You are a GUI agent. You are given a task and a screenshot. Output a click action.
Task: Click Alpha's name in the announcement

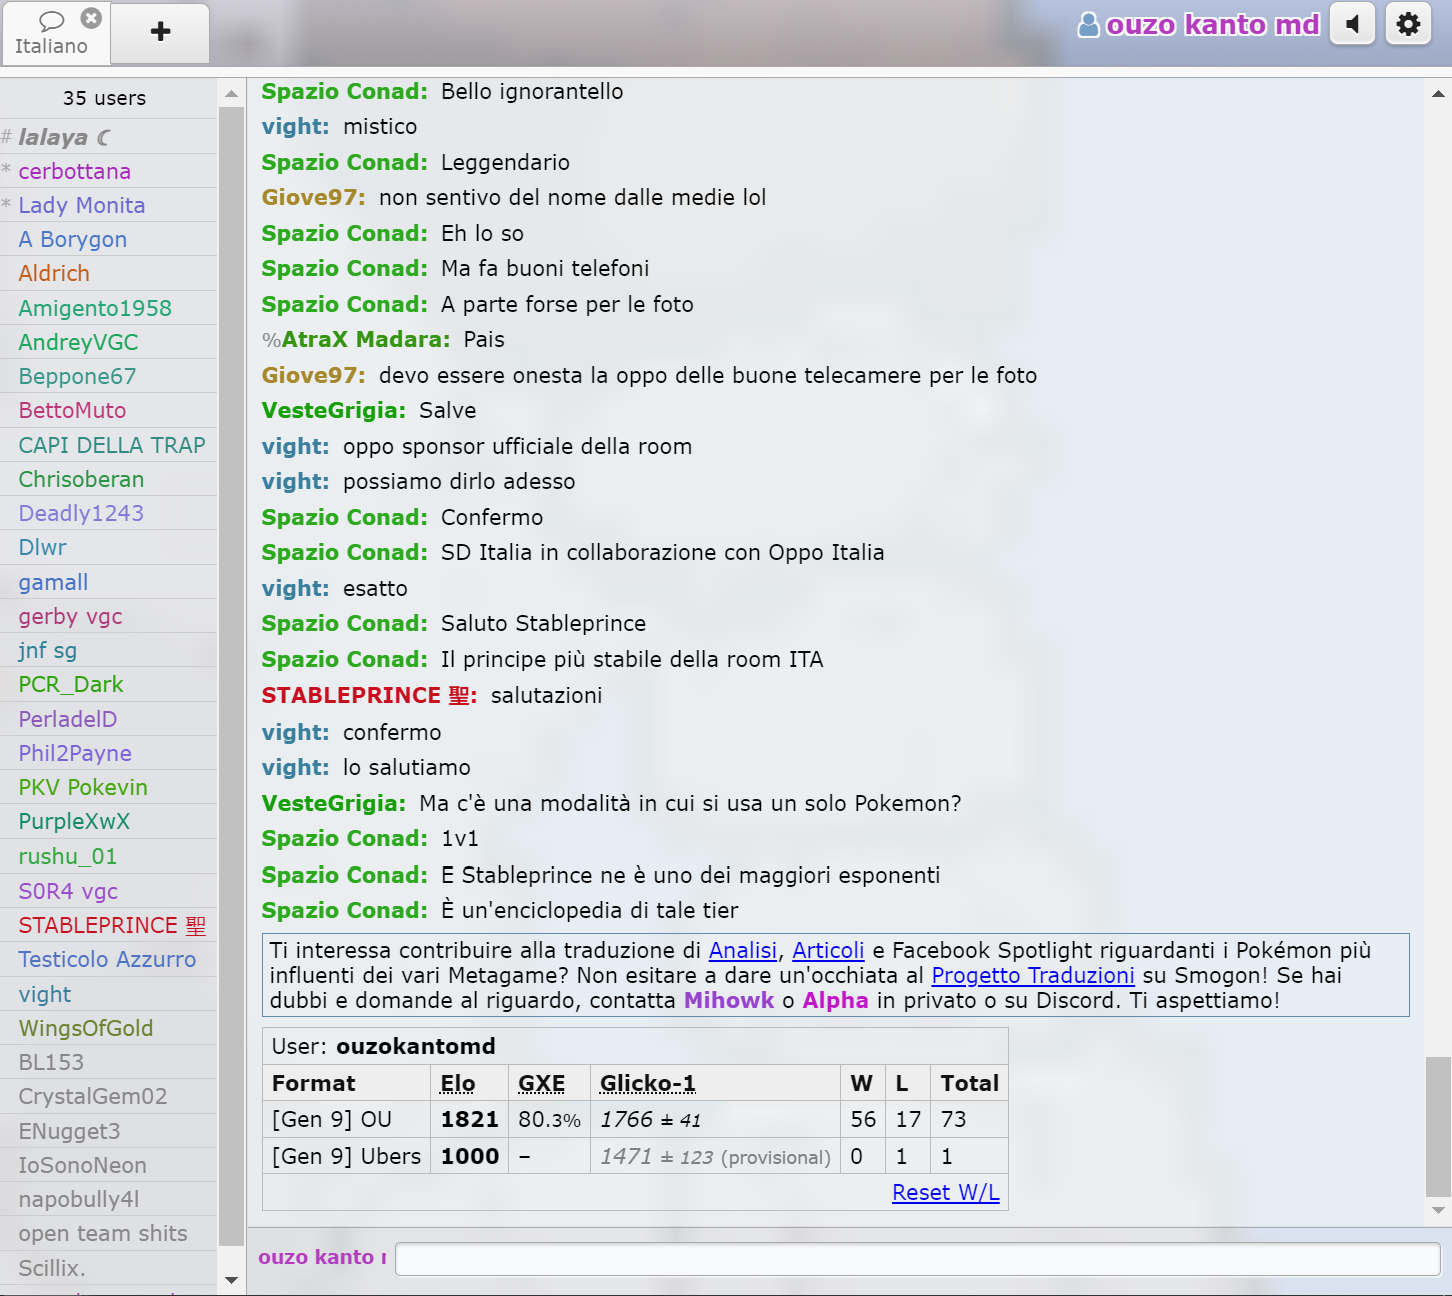point(835,1000)
